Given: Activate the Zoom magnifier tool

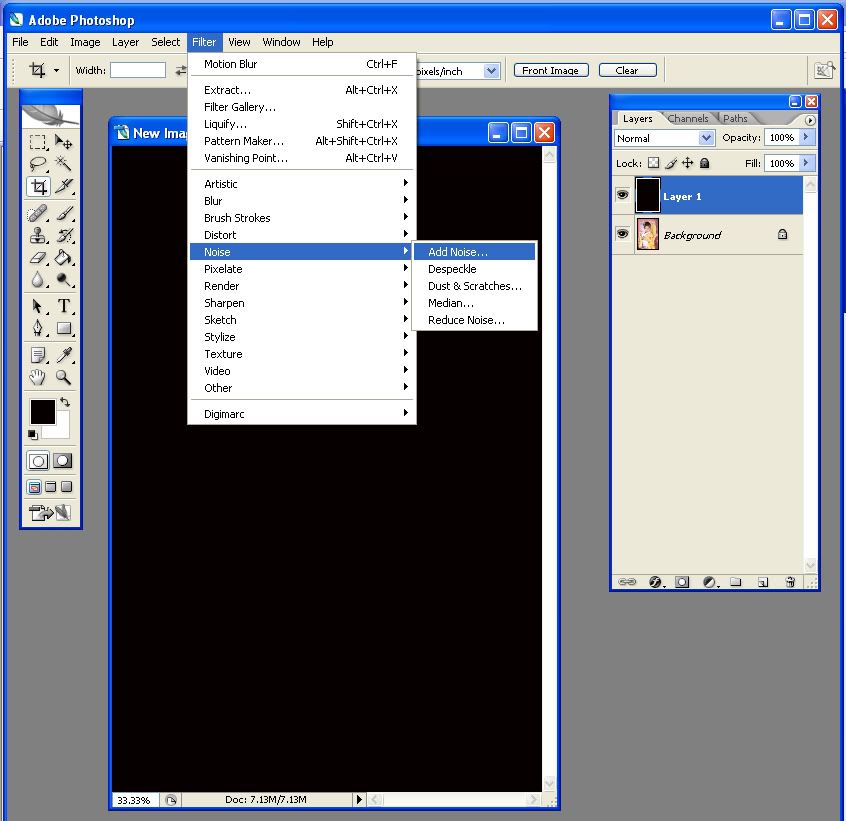Looking at the screenshot, I should [x=64, y=377].
